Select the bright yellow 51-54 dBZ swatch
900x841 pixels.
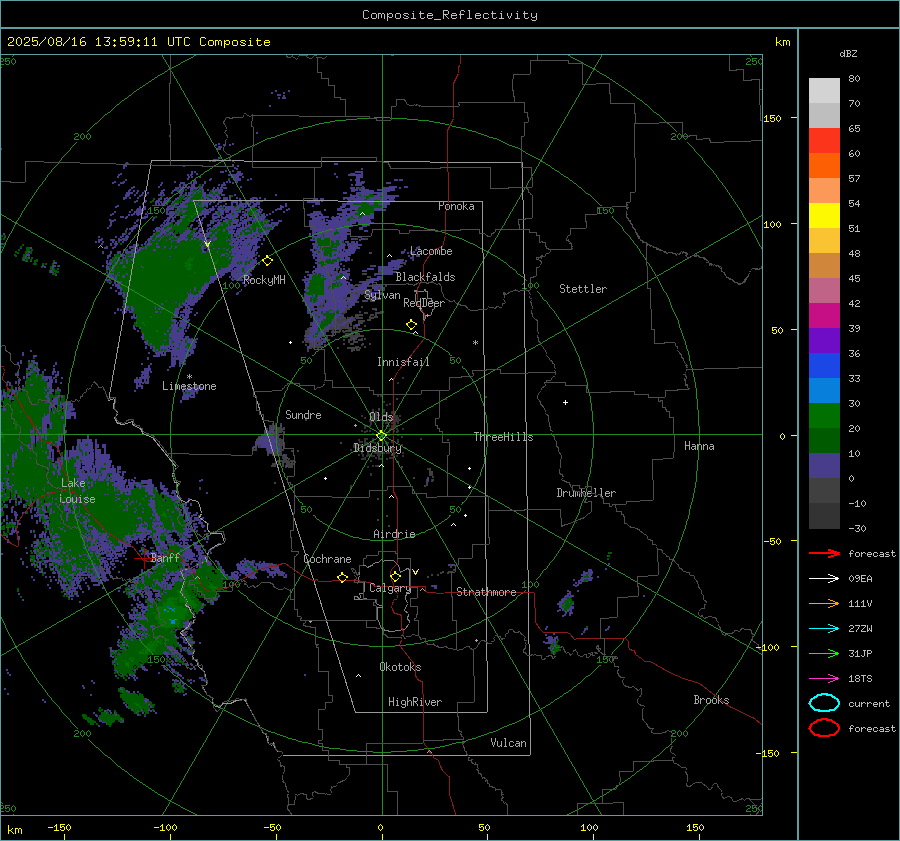824,216
